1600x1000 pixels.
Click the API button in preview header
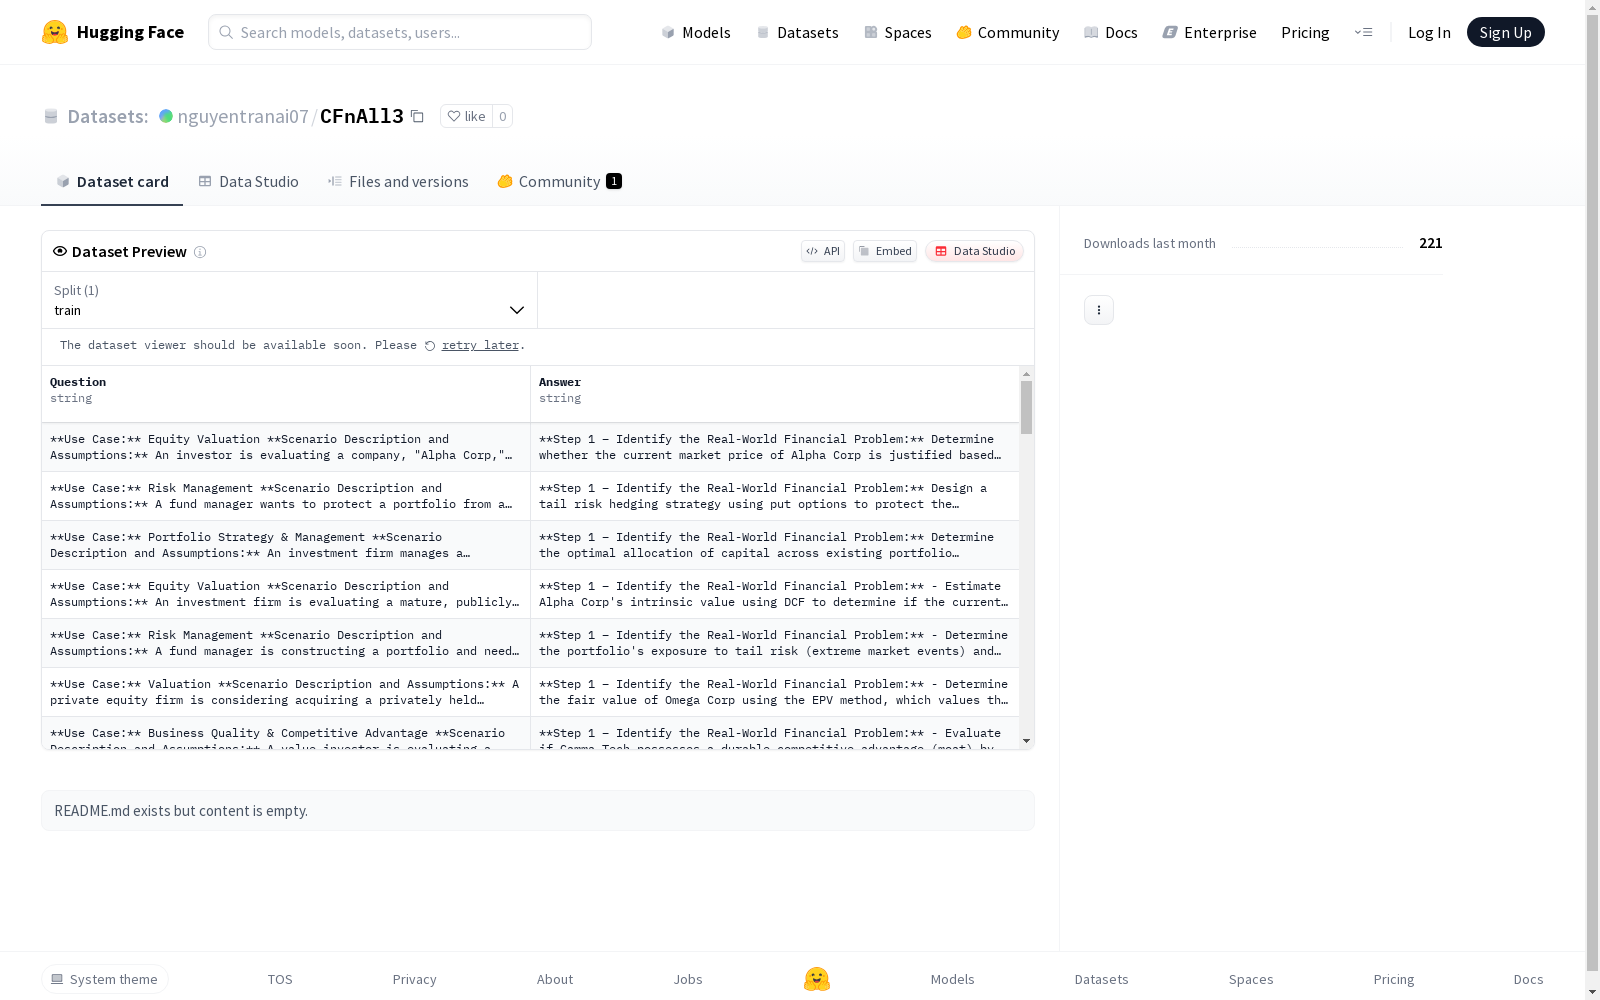click(823, 251)
